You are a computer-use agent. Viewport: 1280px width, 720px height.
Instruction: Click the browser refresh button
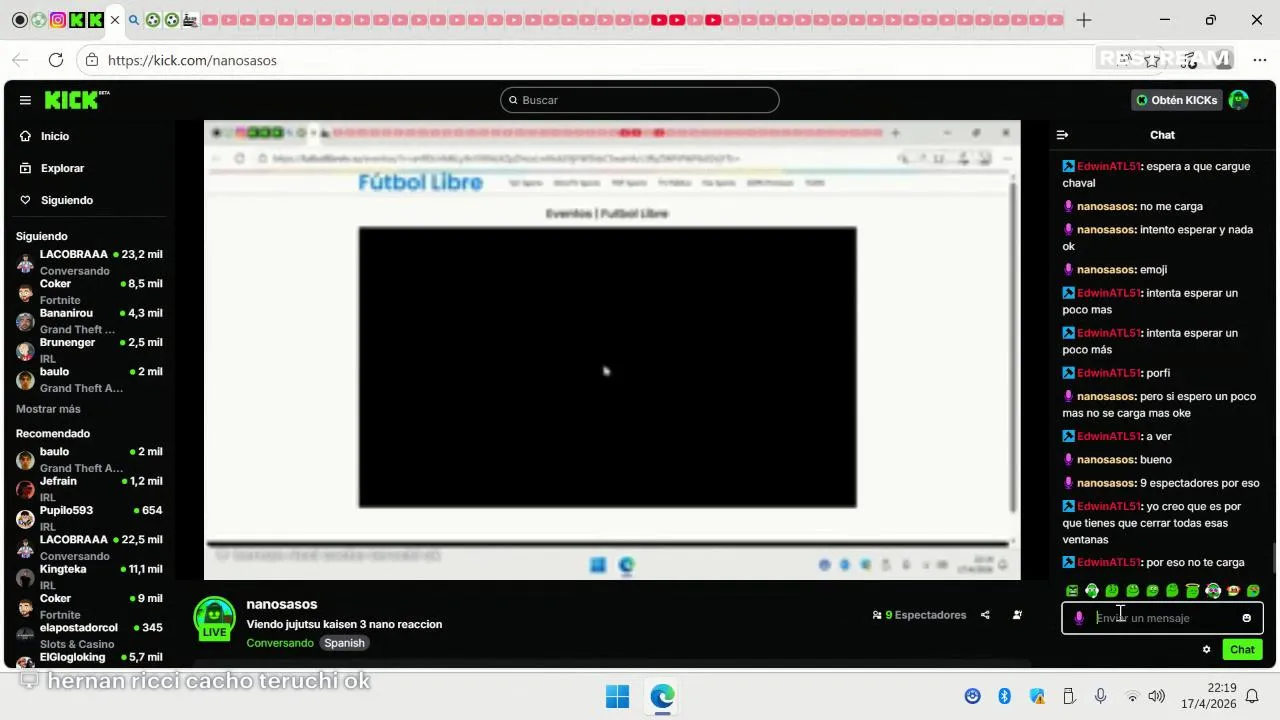(x=56, y=60)
